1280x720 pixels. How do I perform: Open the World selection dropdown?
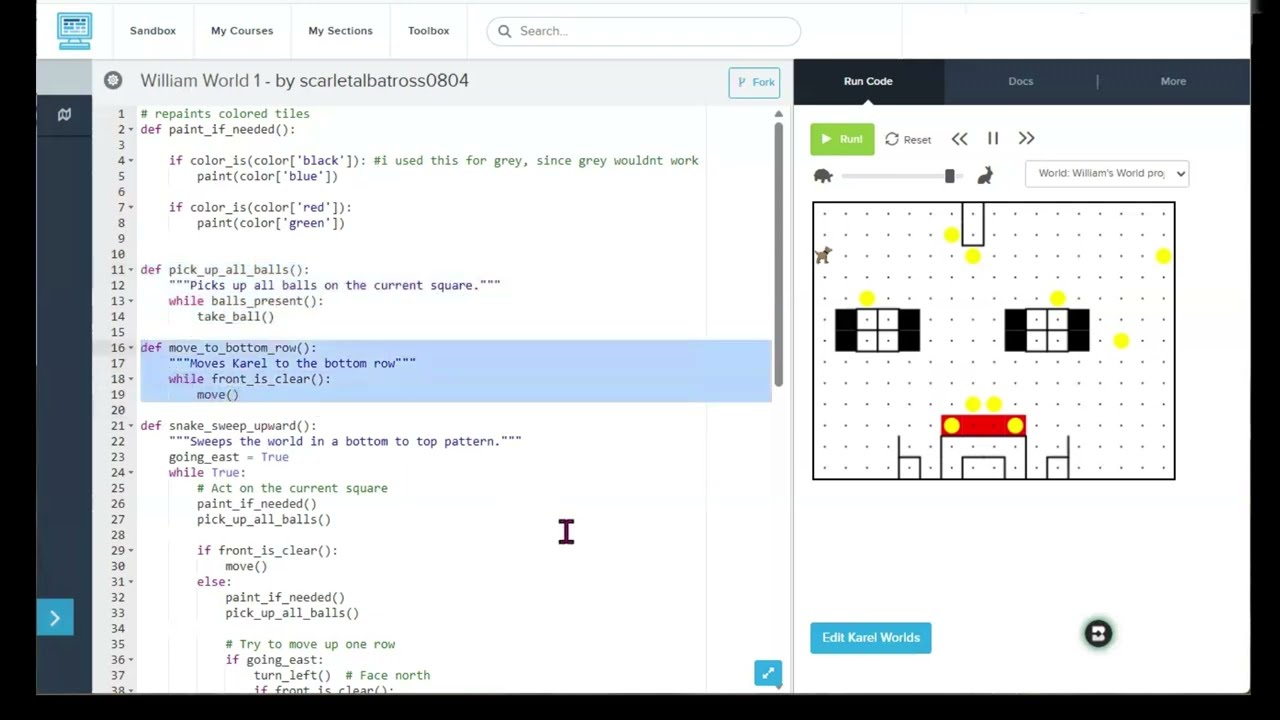1107,173
